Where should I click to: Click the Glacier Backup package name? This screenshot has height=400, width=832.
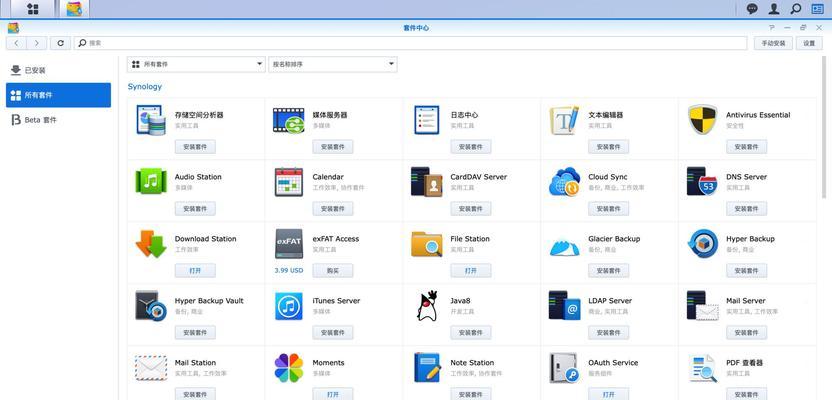pos(614,239)
